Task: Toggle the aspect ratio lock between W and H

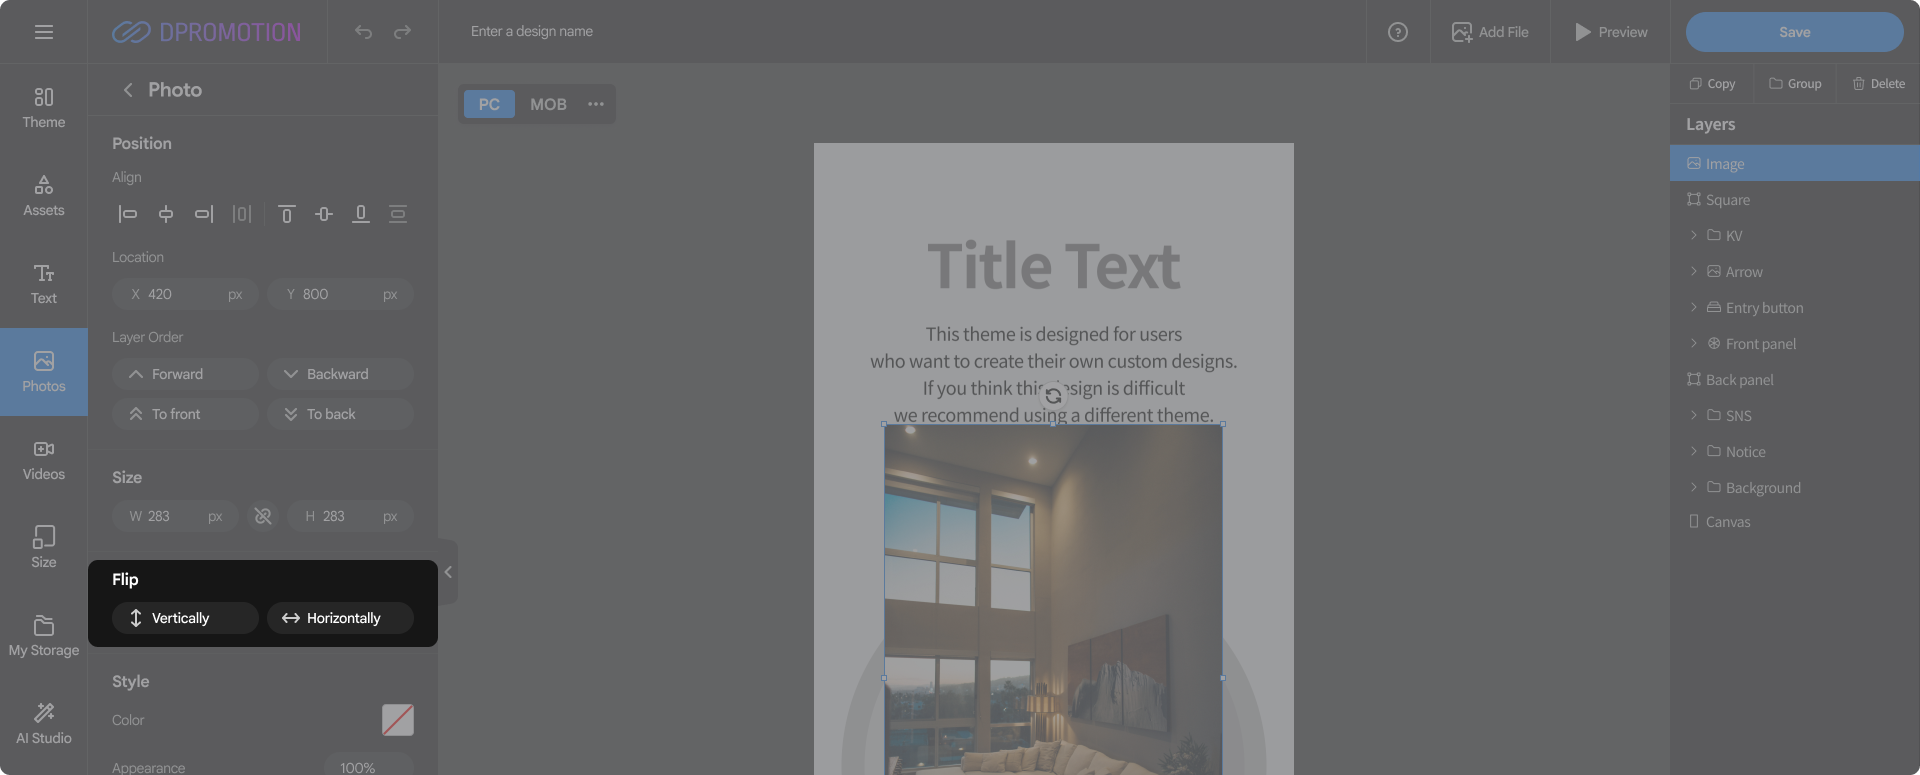Action: tap(263, 516)
